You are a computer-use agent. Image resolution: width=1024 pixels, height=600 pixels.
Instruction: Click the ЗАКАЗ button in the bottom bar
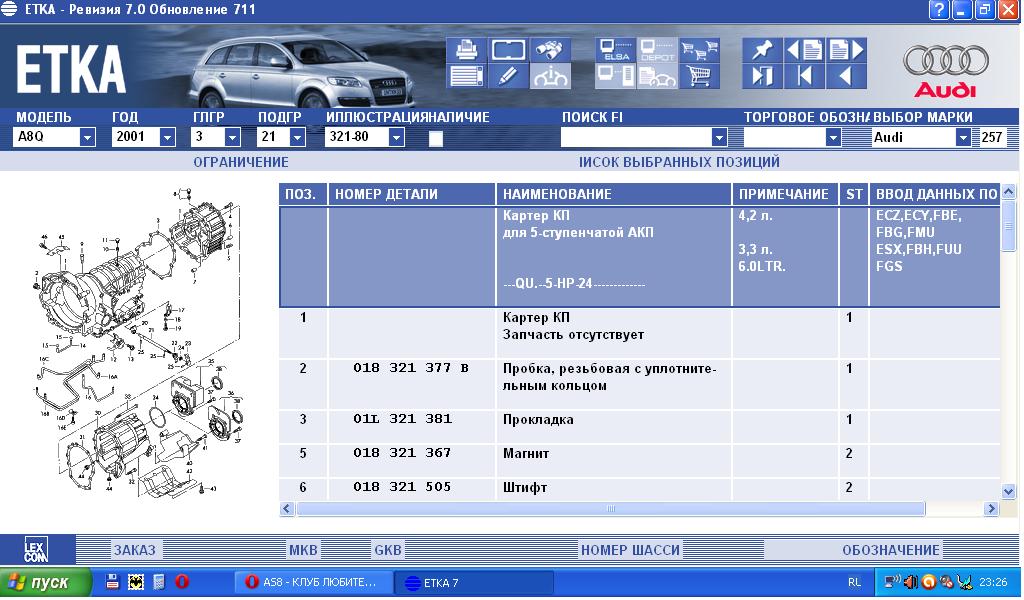click(x=134, y=550)
